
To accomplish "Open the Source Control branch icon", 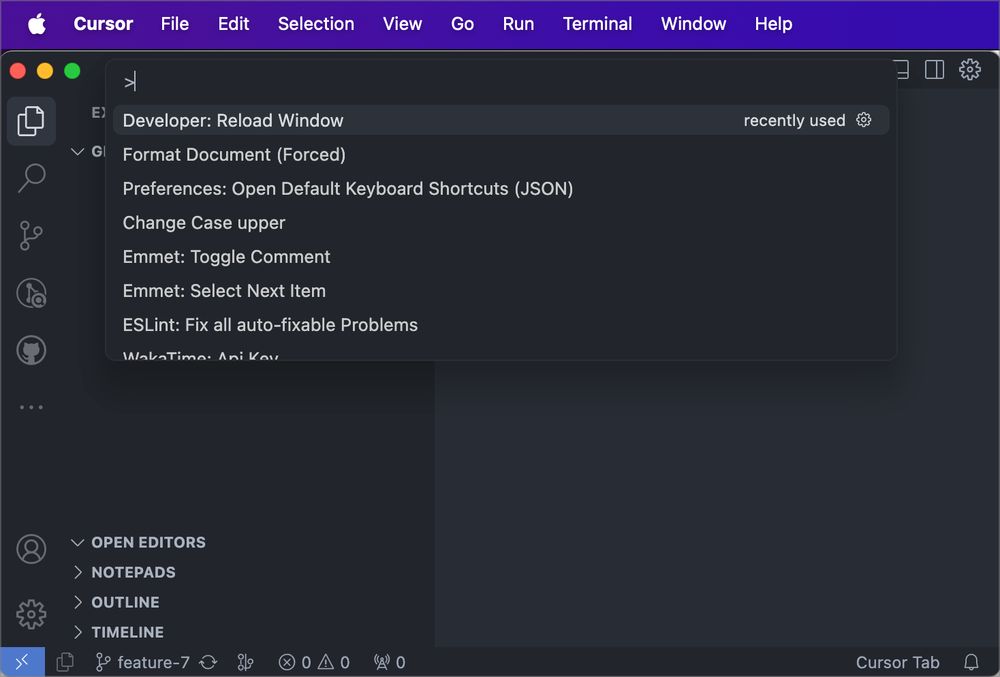I will 31,235.
